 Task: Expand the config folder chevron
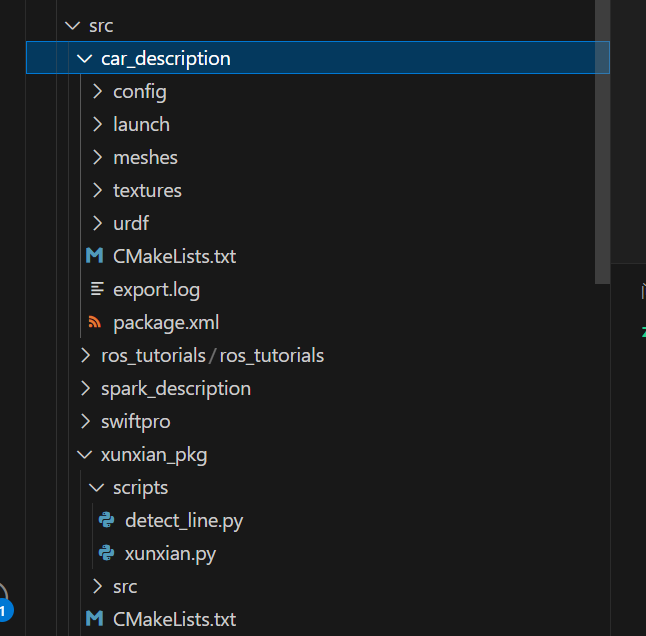click(x=97, y=91)
